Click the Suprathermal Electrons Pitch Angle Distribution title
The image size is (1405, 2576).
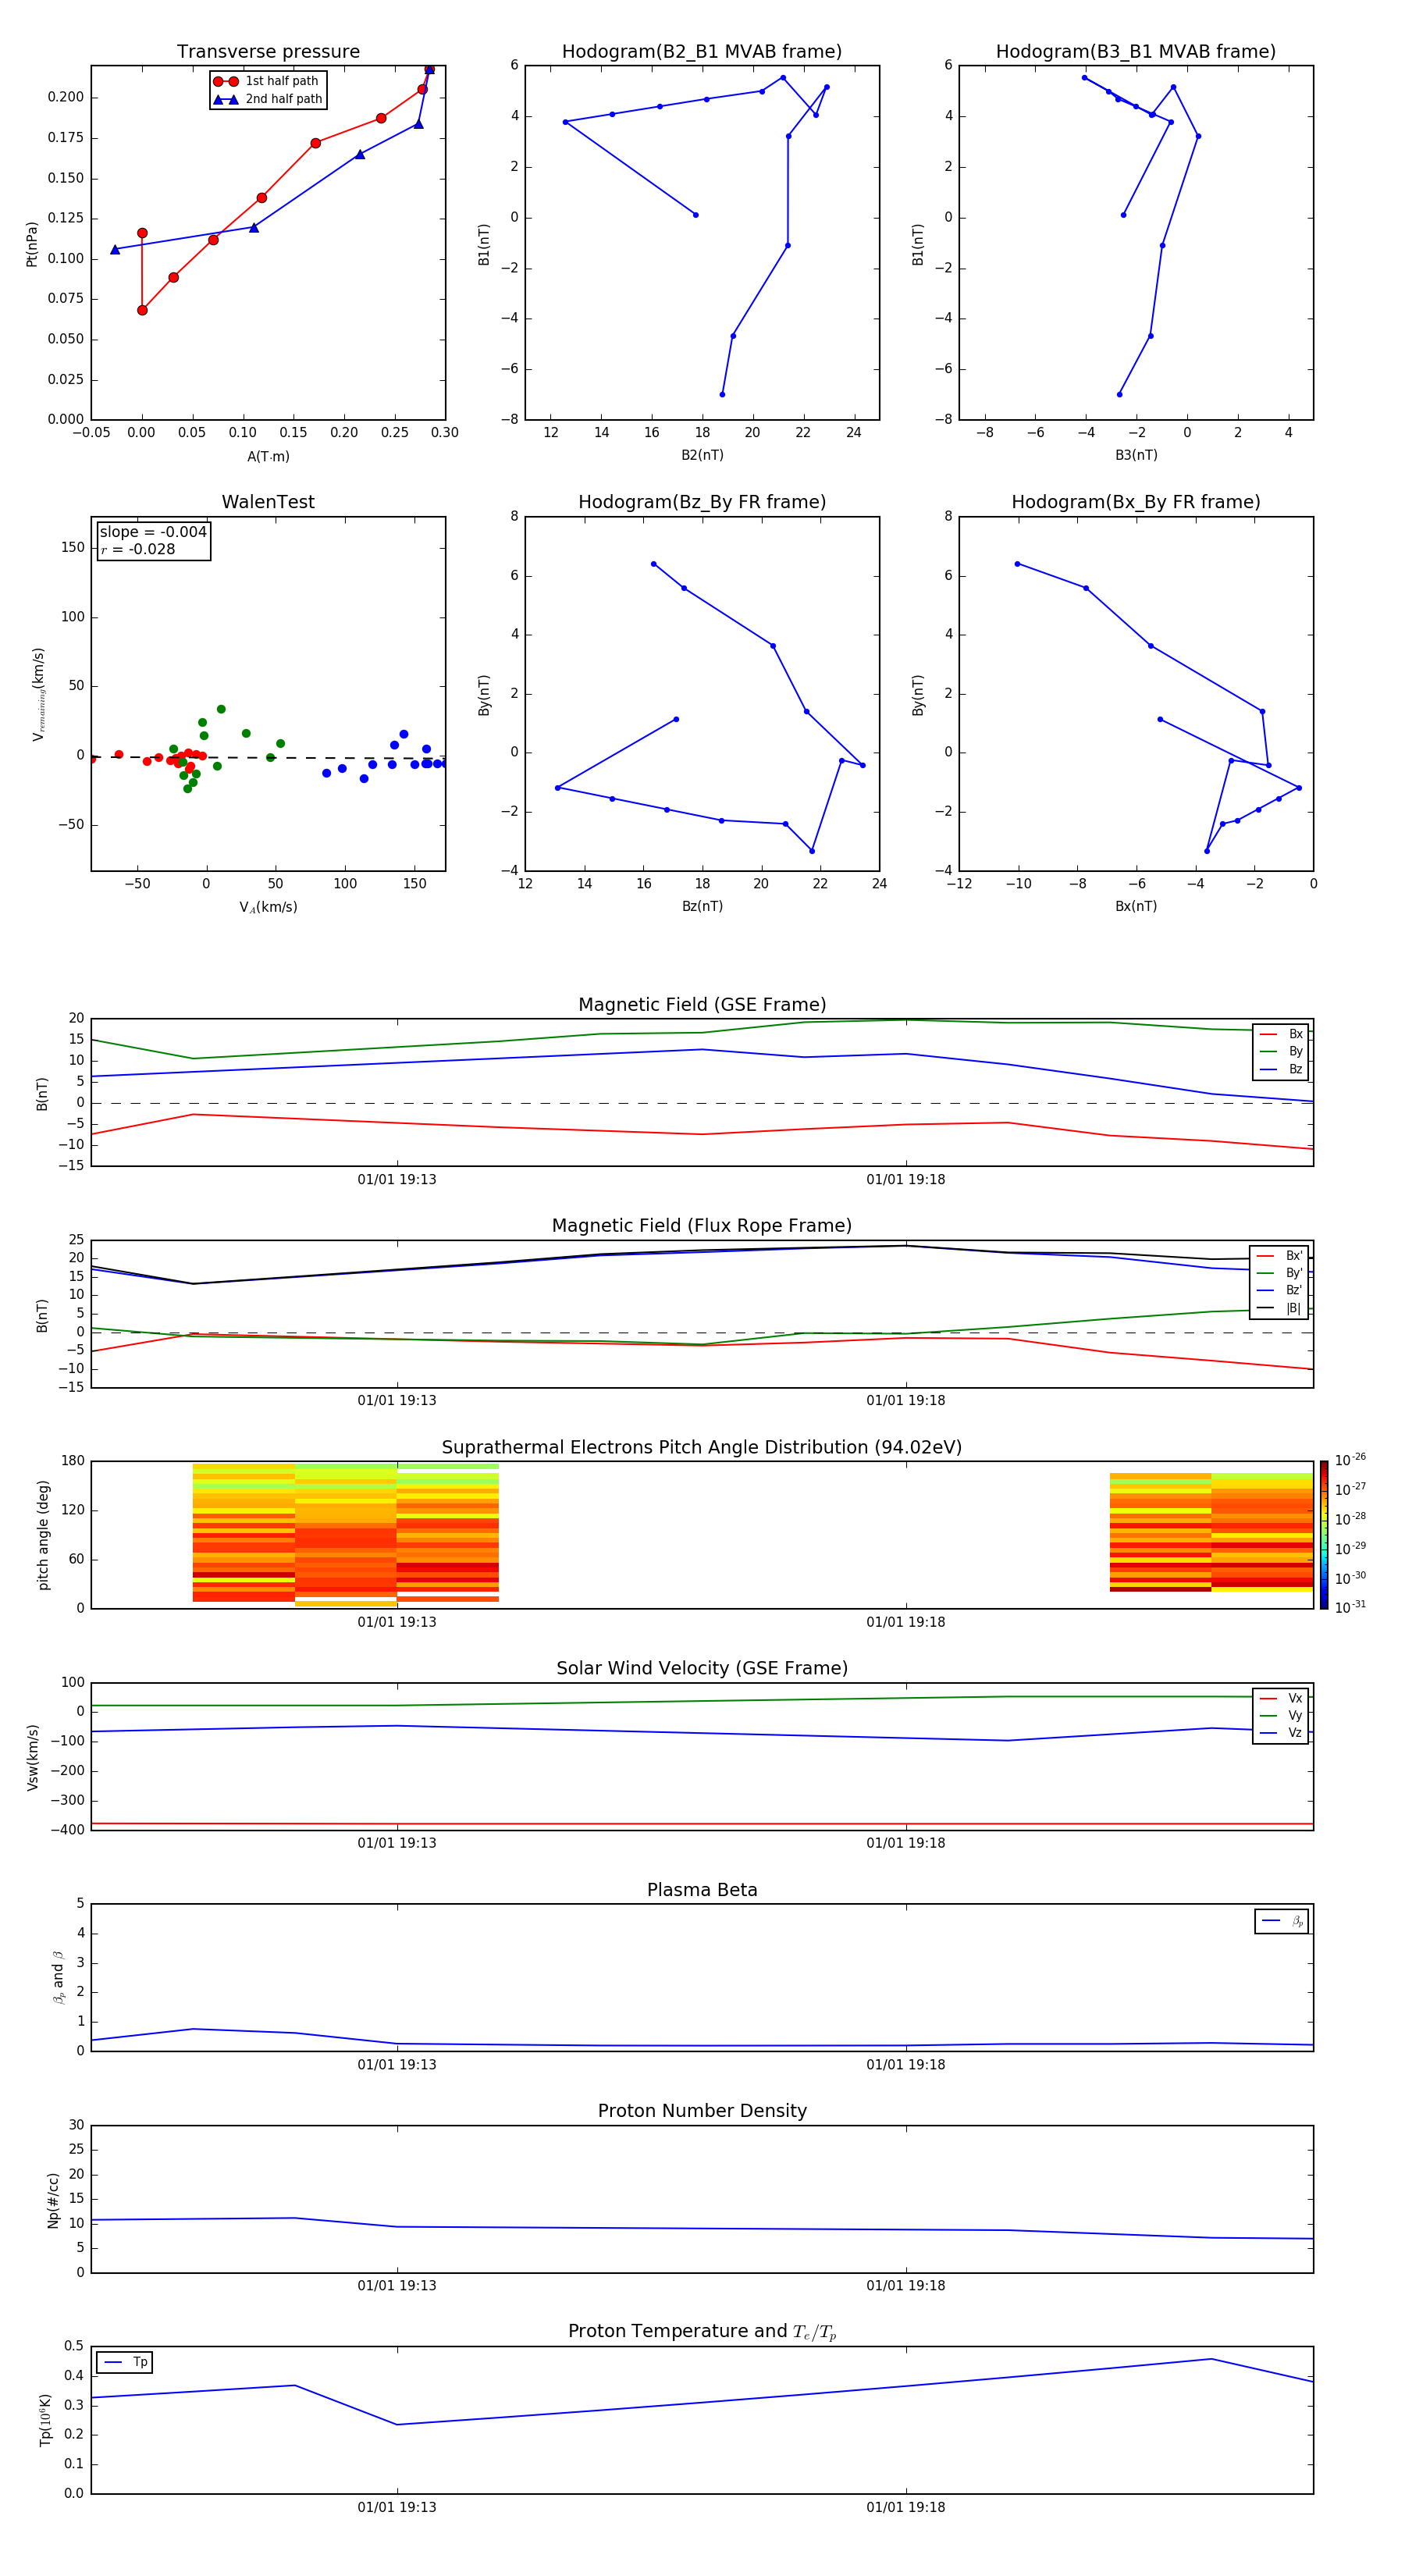(702, 1448)
